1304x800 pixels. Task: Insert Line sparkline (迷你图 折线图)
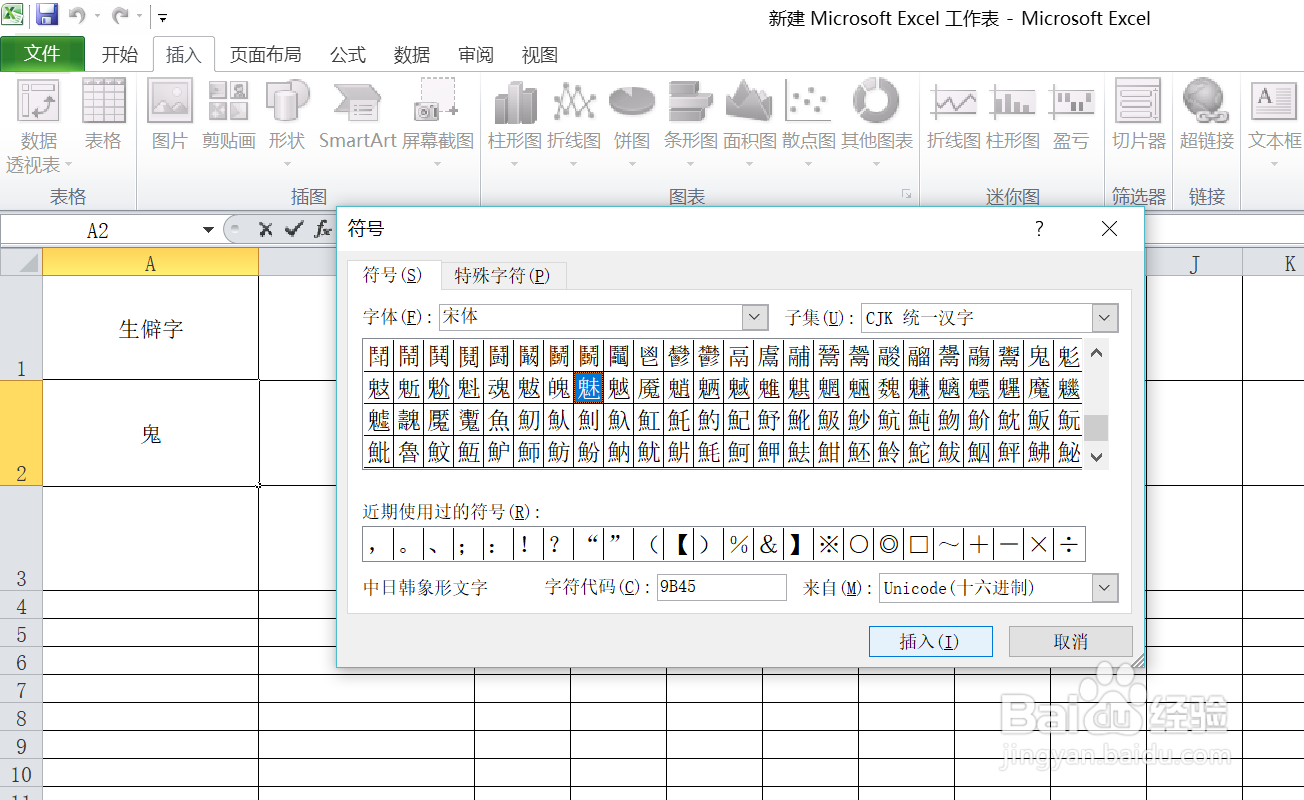click(953, 115)
